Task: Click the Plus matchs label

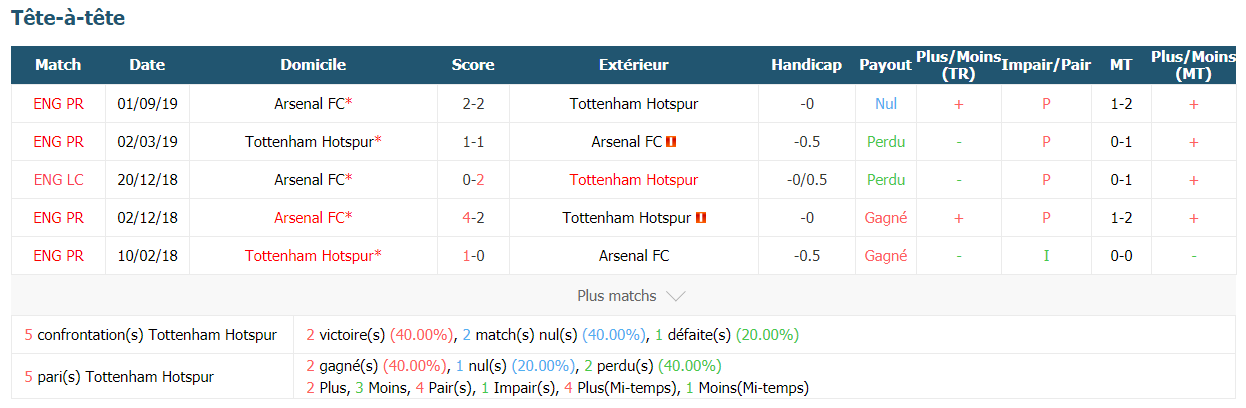Action: coord(617,296)
